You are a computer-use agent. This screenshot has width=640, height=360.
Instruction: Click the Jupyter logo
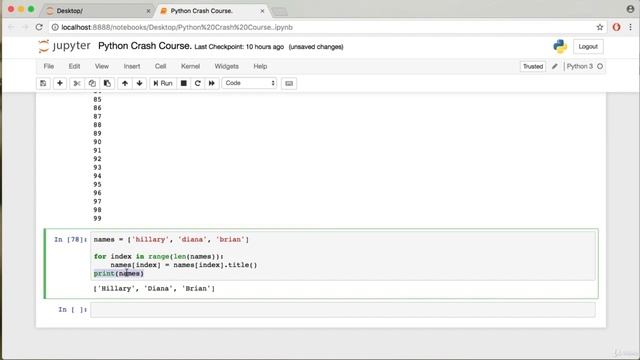pos(64,46)
